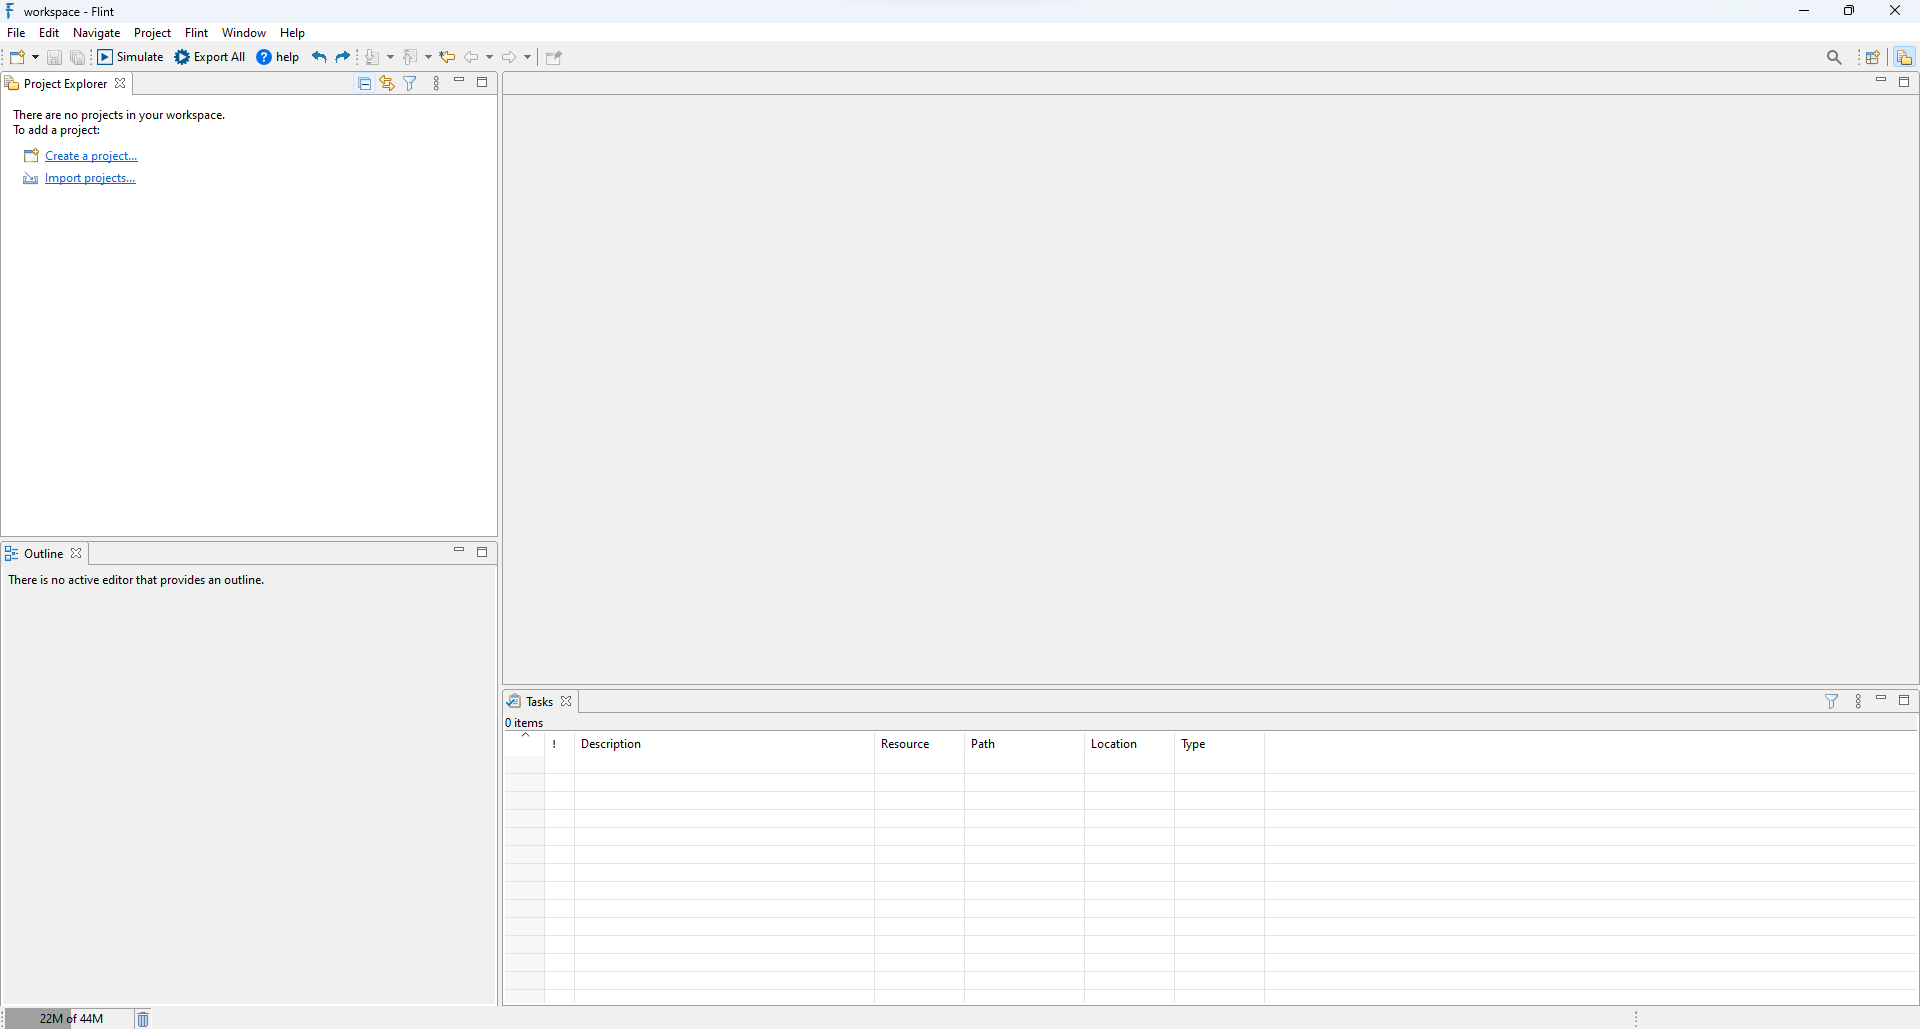Image resolution: width=1920 pixels, height=1029 pixels.
Task: Click the Export All gear icon
Action: [x=183, y=57]
